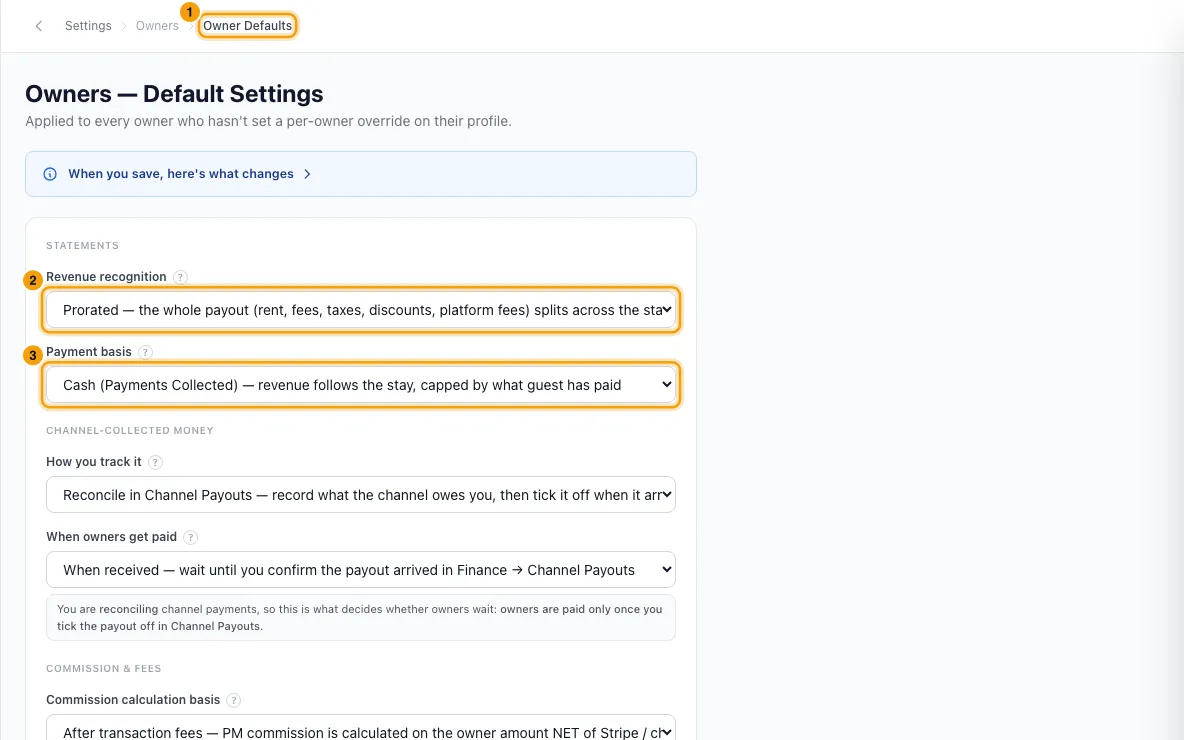Go to Settings breadcrumb
The image size is (1184, 740).
(88, 26)
